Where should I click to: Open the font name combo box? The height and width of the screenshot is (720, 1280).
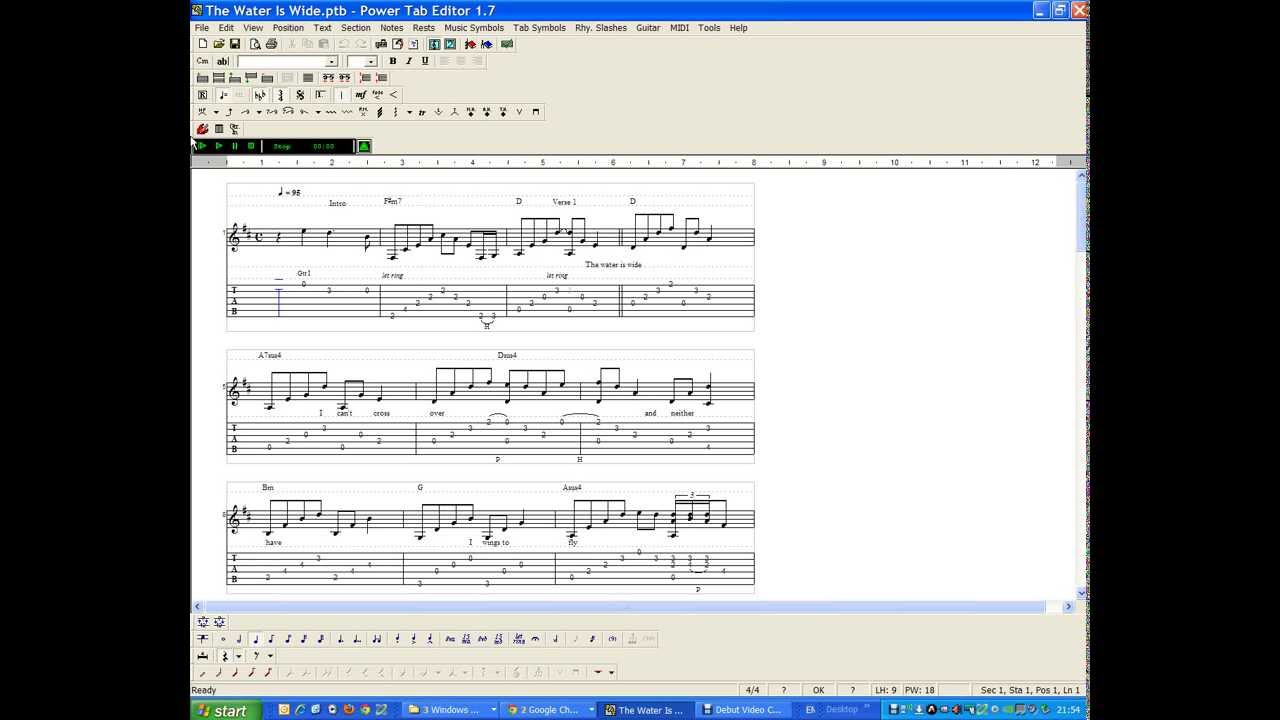tap(287, 61)
